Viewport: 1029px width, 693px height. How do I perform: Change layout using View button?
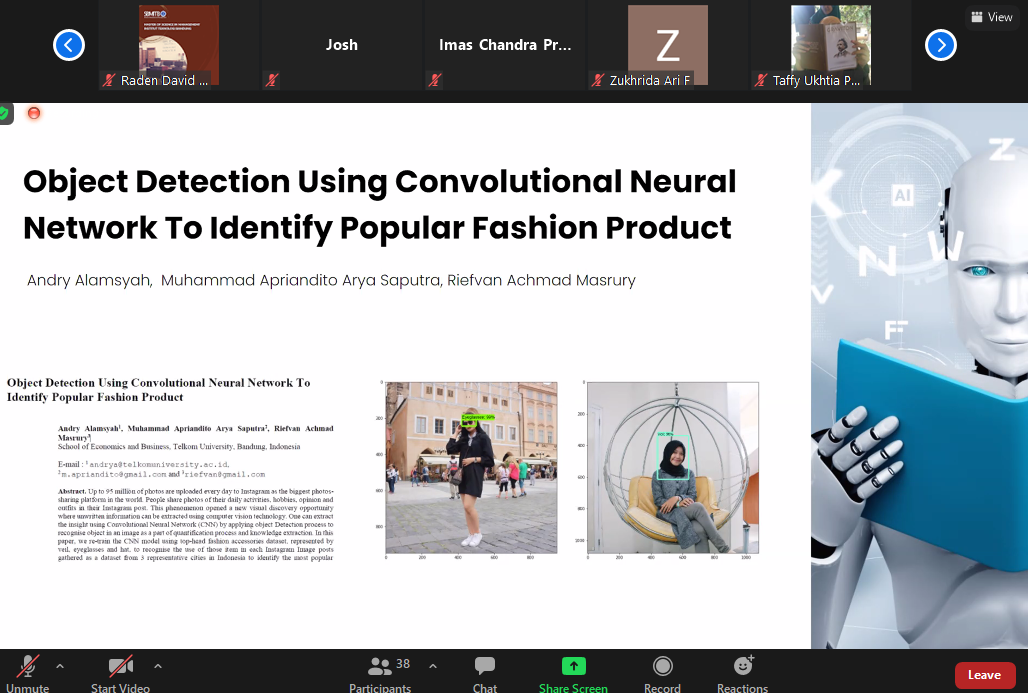(992, 17)
